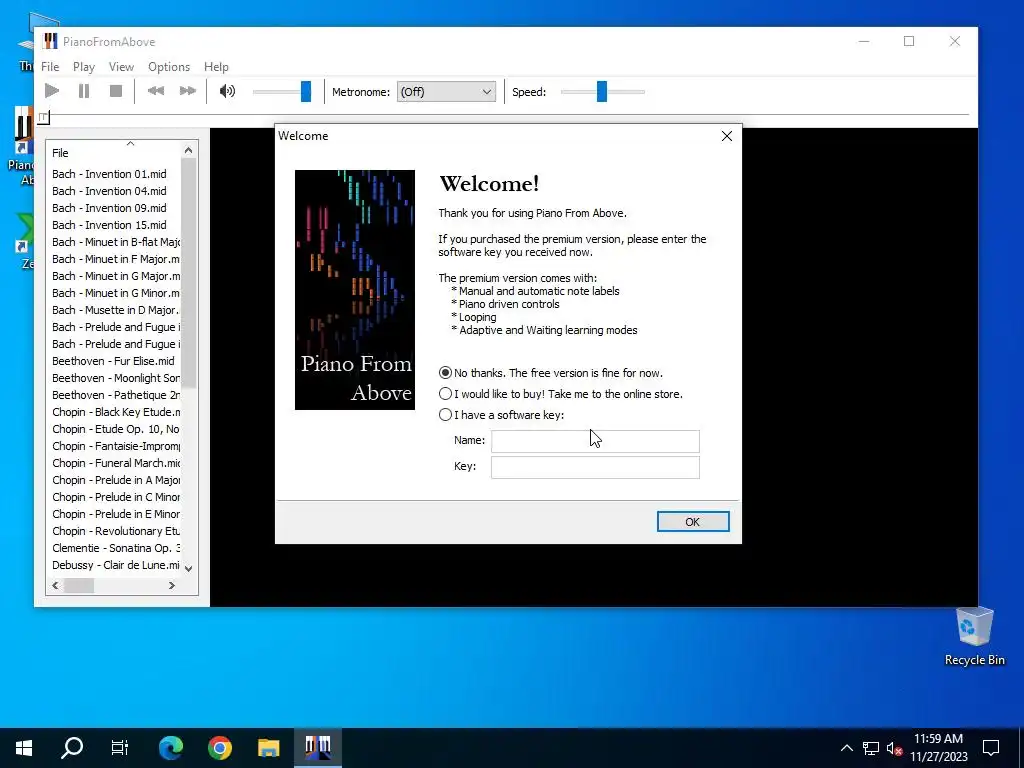Click the Stop button in toolbar
The height and width of the screenshot is (768, 1024).
(x=116, y=91)
